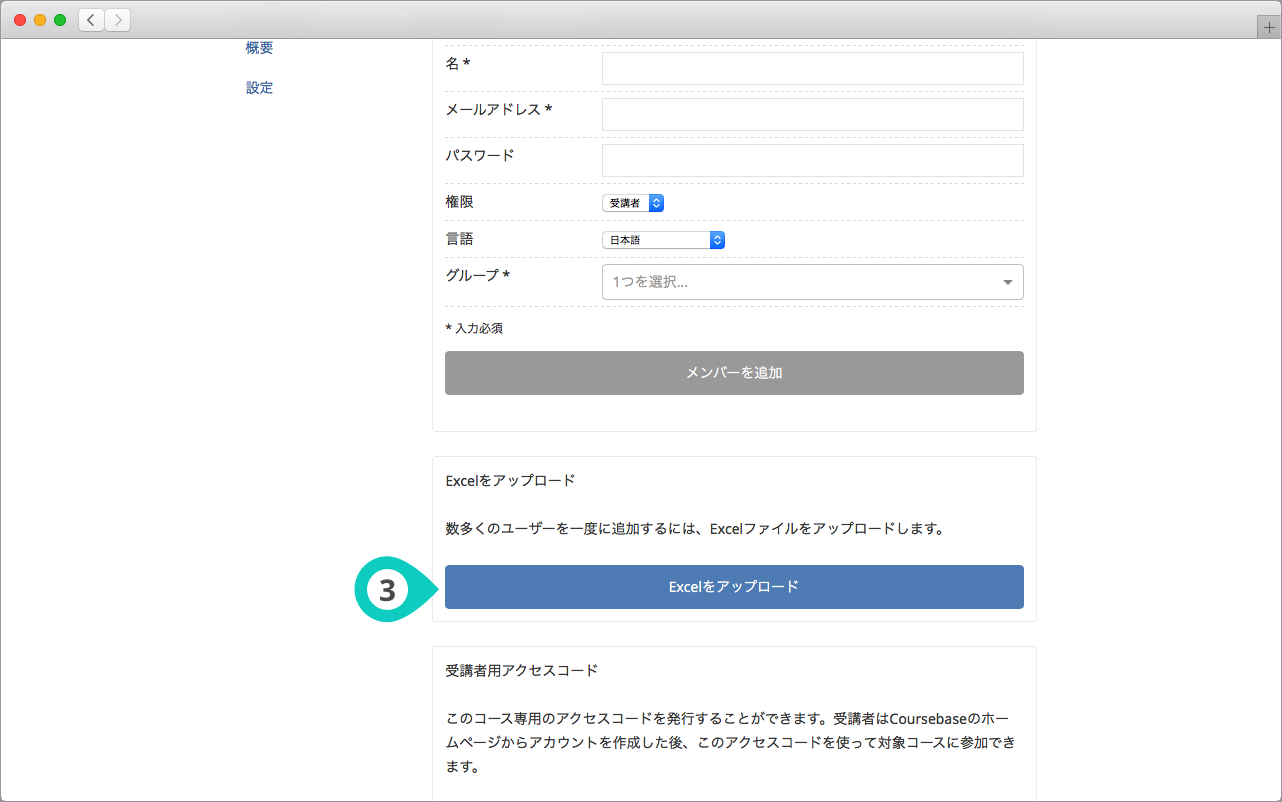Click the メールアドレス field label
The height and width of the screenshot is (802, 1282).
pos(498,109)
